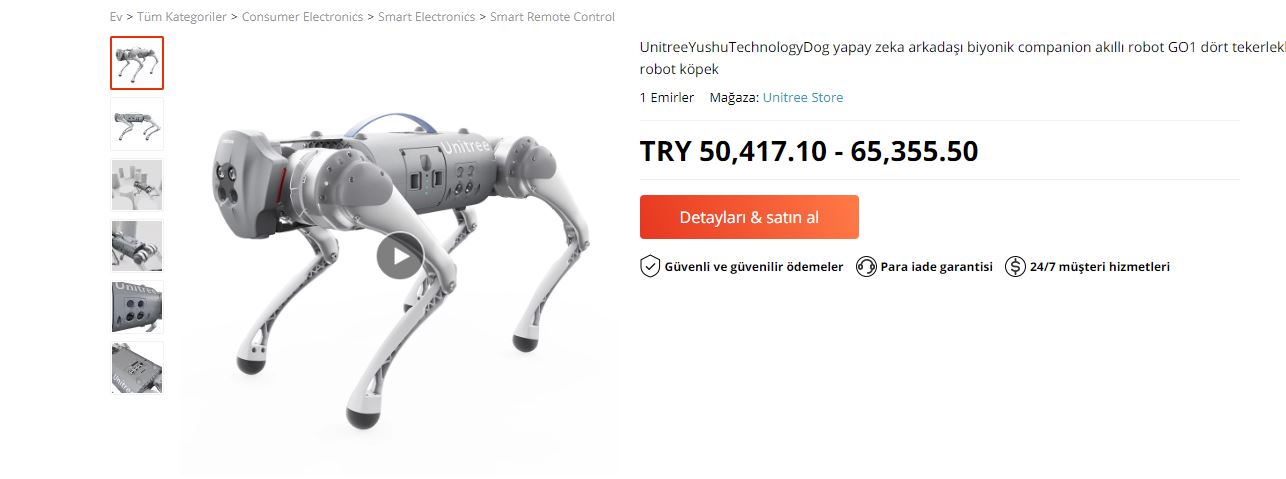Click the money-back guarantee headset icon
Viewport: 1286px width, 479px height.
click(866, 266)
